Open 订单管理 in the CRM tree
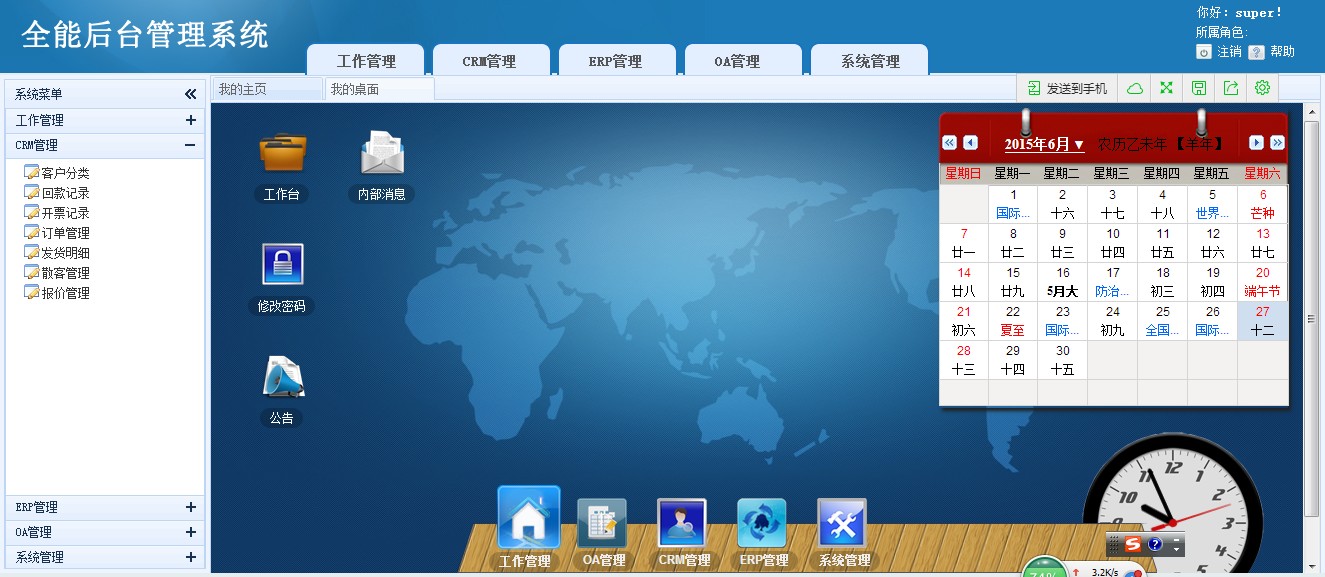The image size is (1325, 577). coord(65,233)
